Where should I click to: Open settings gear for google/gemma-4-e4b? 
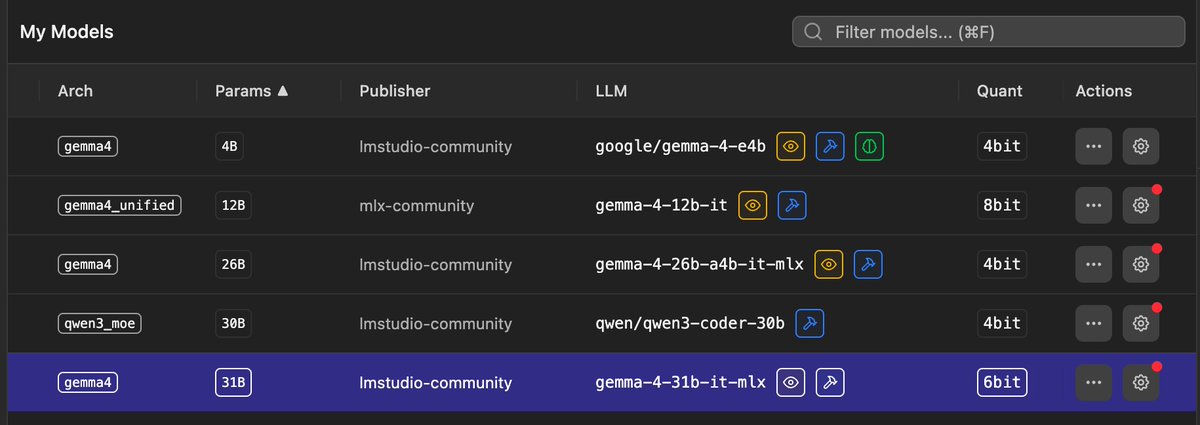click(1140, 147)
